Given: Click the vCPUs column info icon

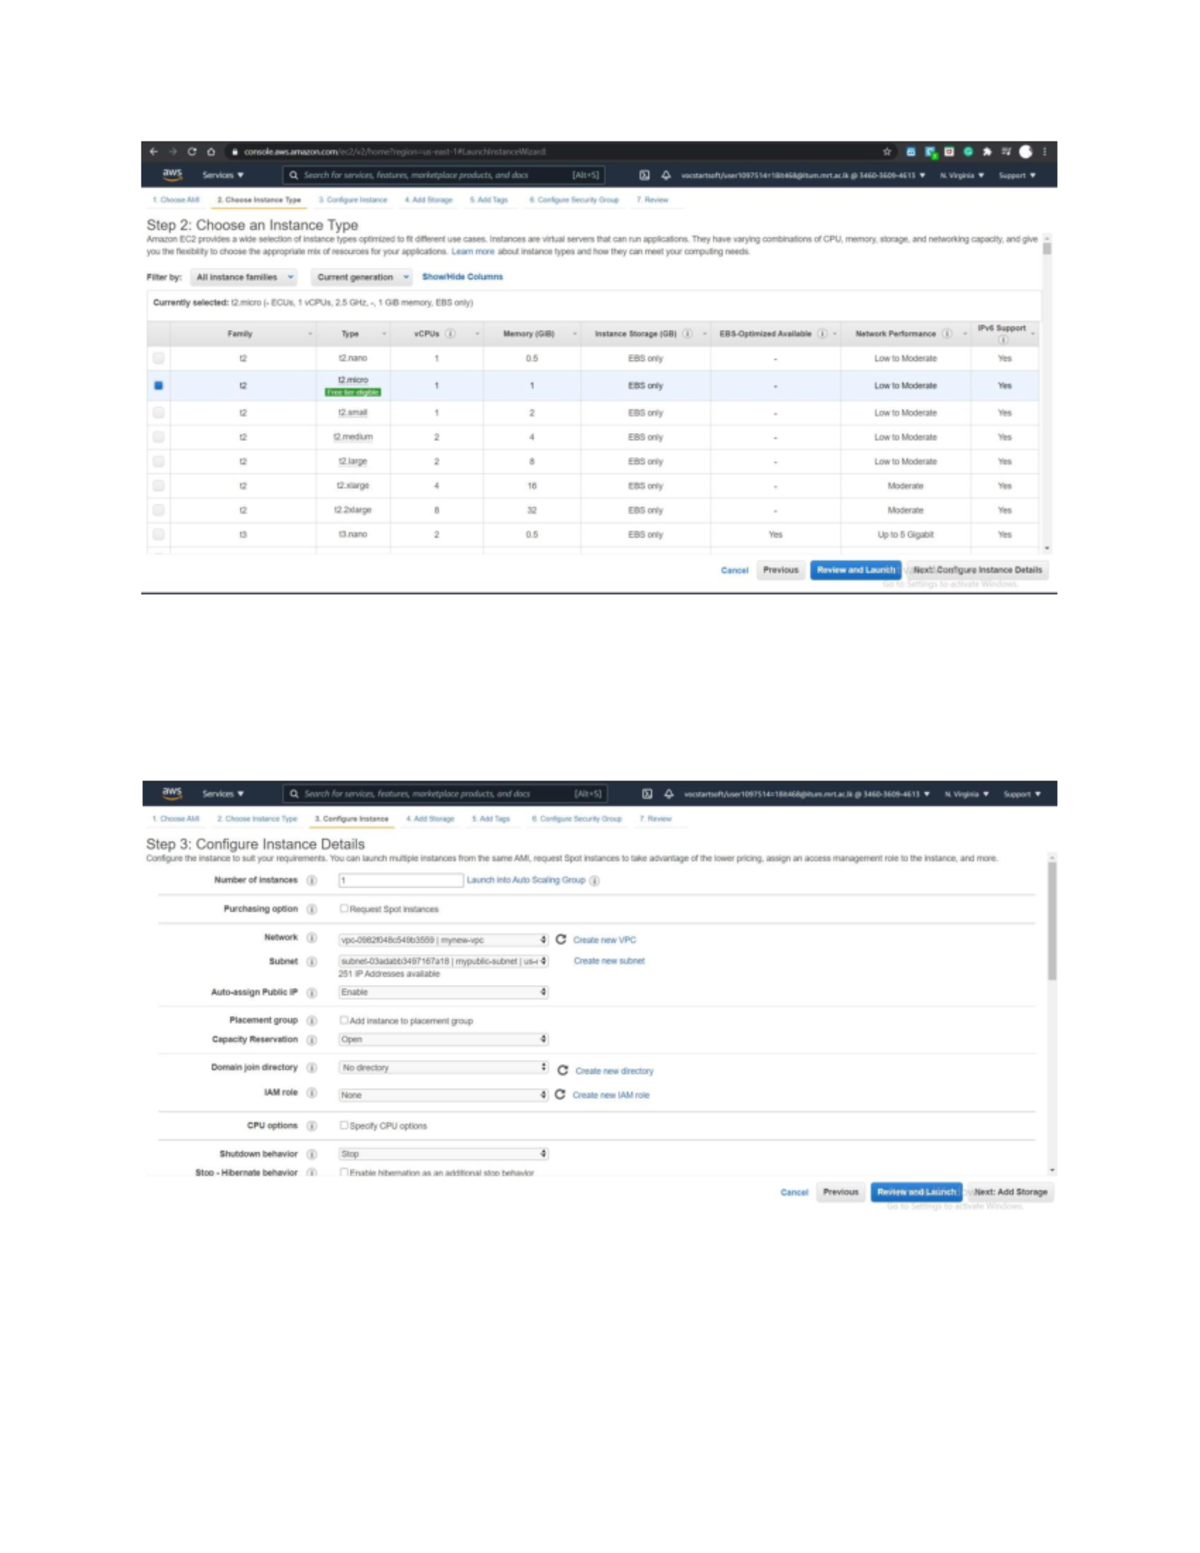Looking at the screenshot, I should (x=450, y=334).
